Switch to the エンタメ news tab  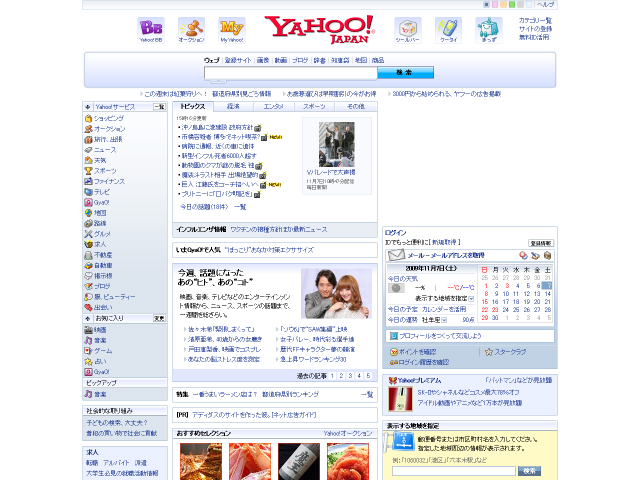pyautogui.click(x=273, y=107)
